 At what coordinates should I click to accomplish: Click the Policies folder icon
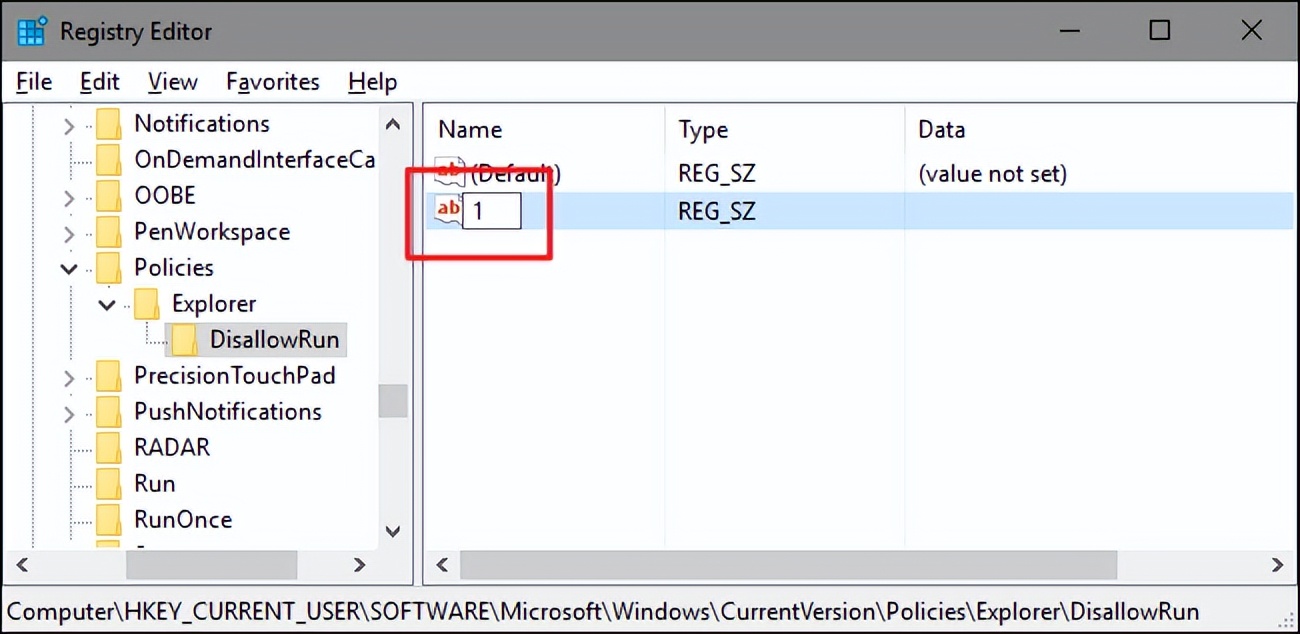(110, 267)
